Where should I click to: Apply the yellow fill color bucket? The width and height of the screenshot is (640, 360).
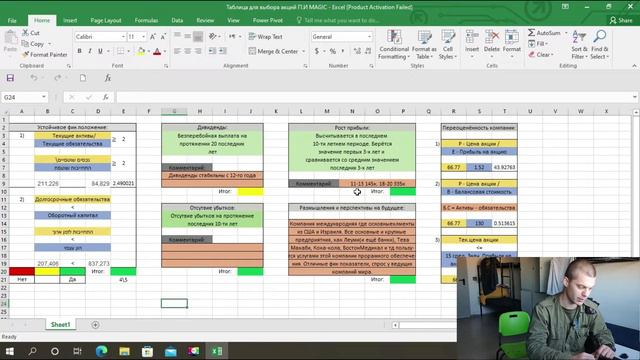tap(141, 51)
